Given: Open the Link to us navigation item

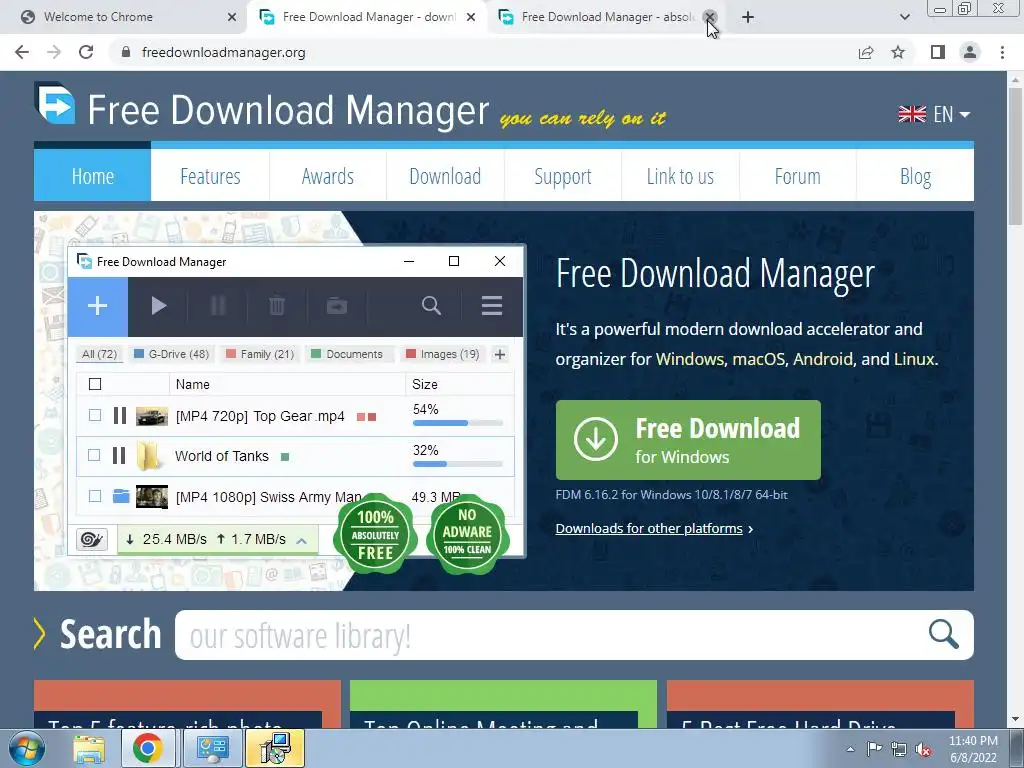Looking at the screenshot, I should click(x=680, y=175).
